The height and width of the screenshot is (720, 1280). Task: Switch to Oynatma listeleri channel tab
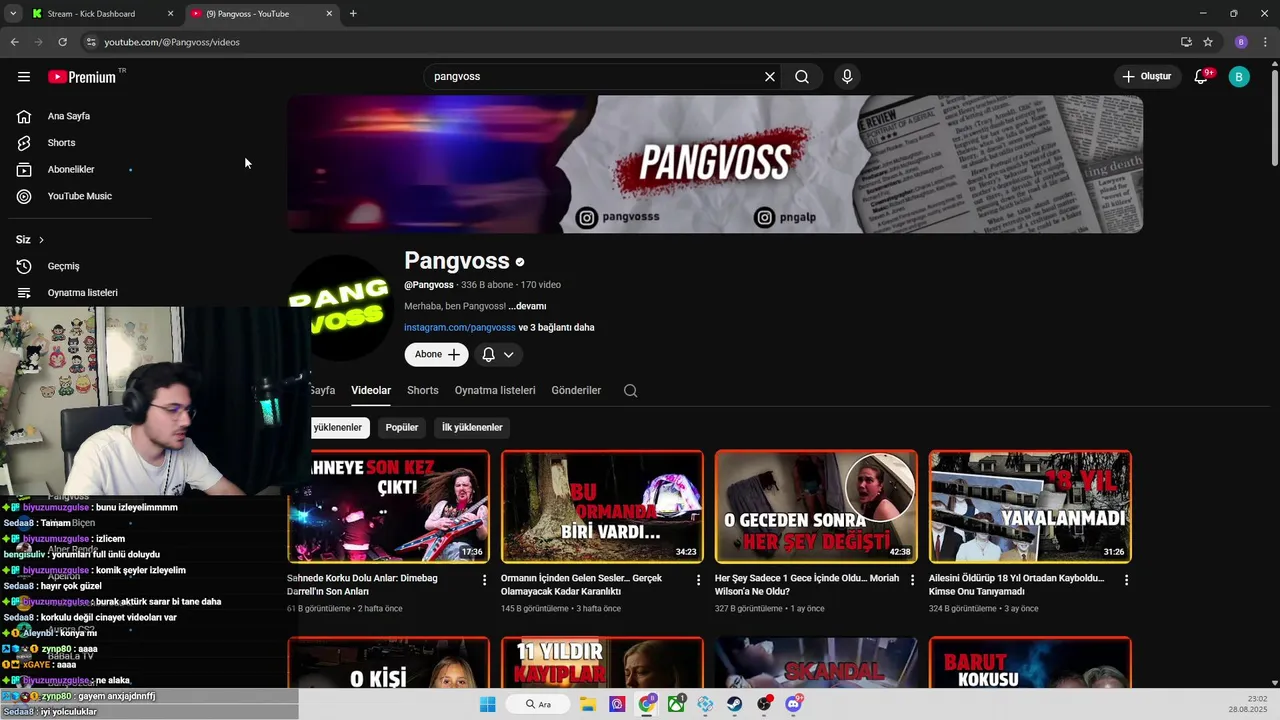point(495,391)
